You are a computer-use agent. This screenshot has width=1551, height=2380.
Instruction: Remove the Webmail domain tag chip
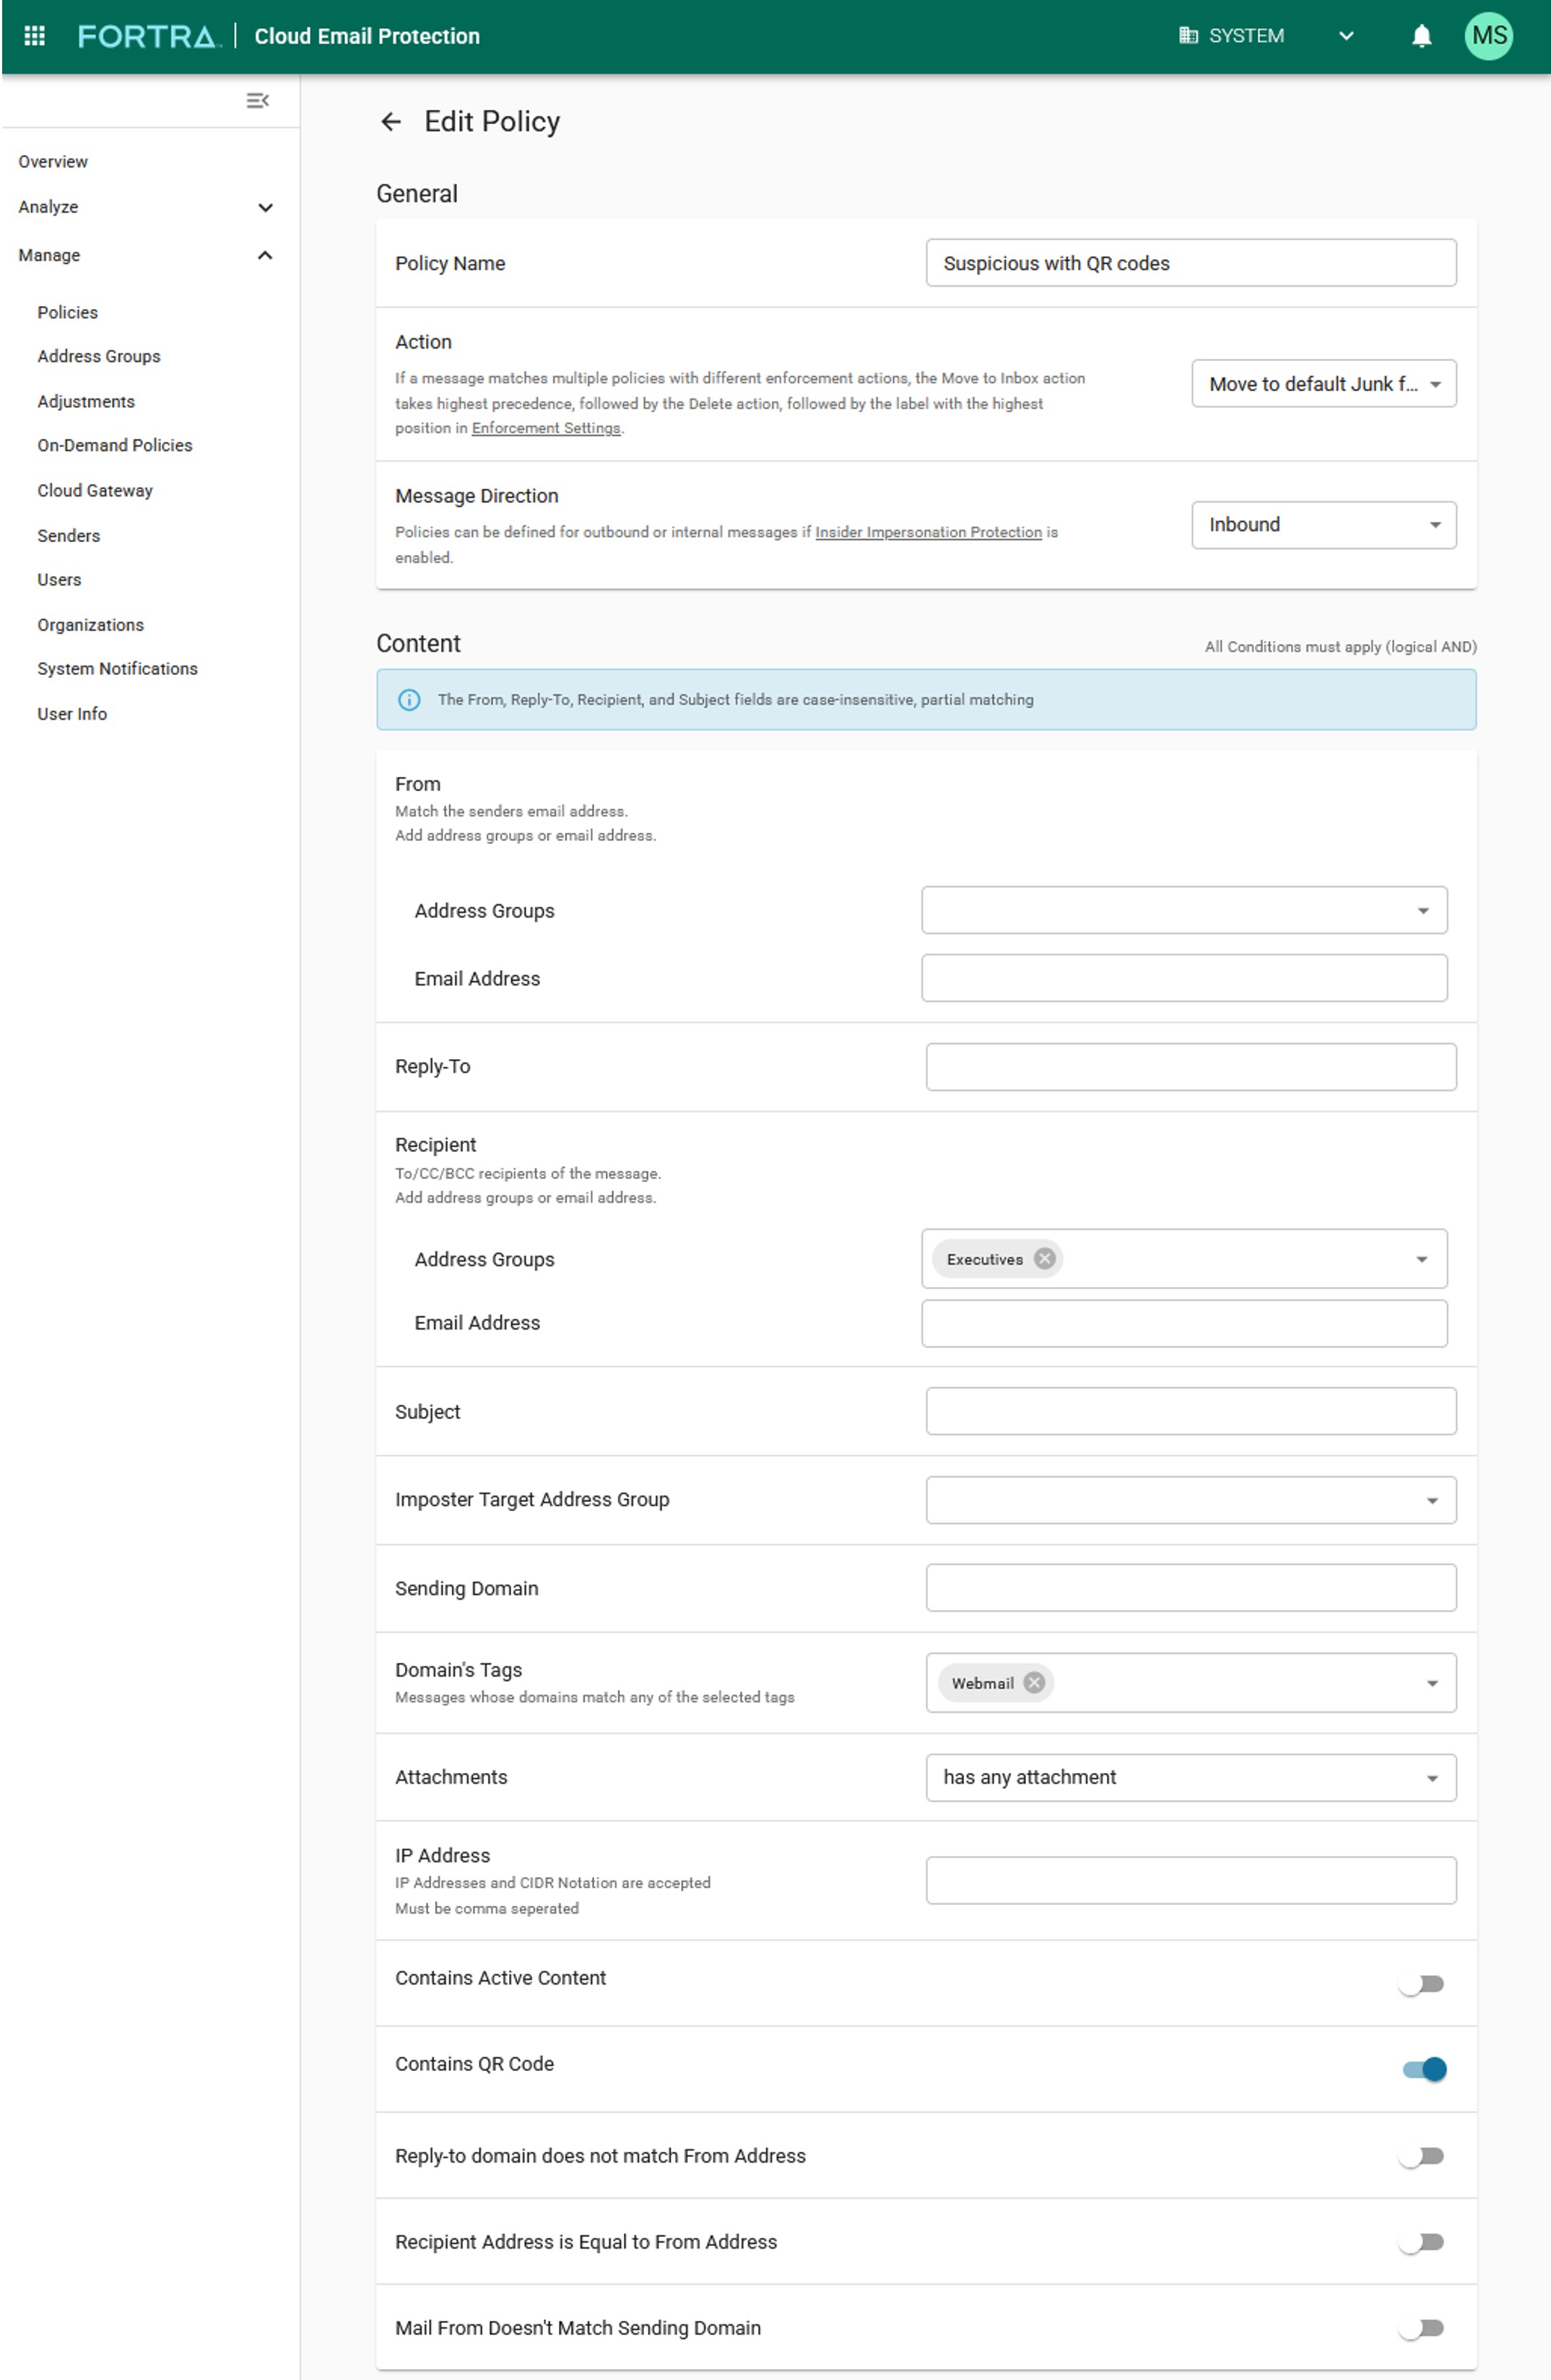(1034, 1682)
